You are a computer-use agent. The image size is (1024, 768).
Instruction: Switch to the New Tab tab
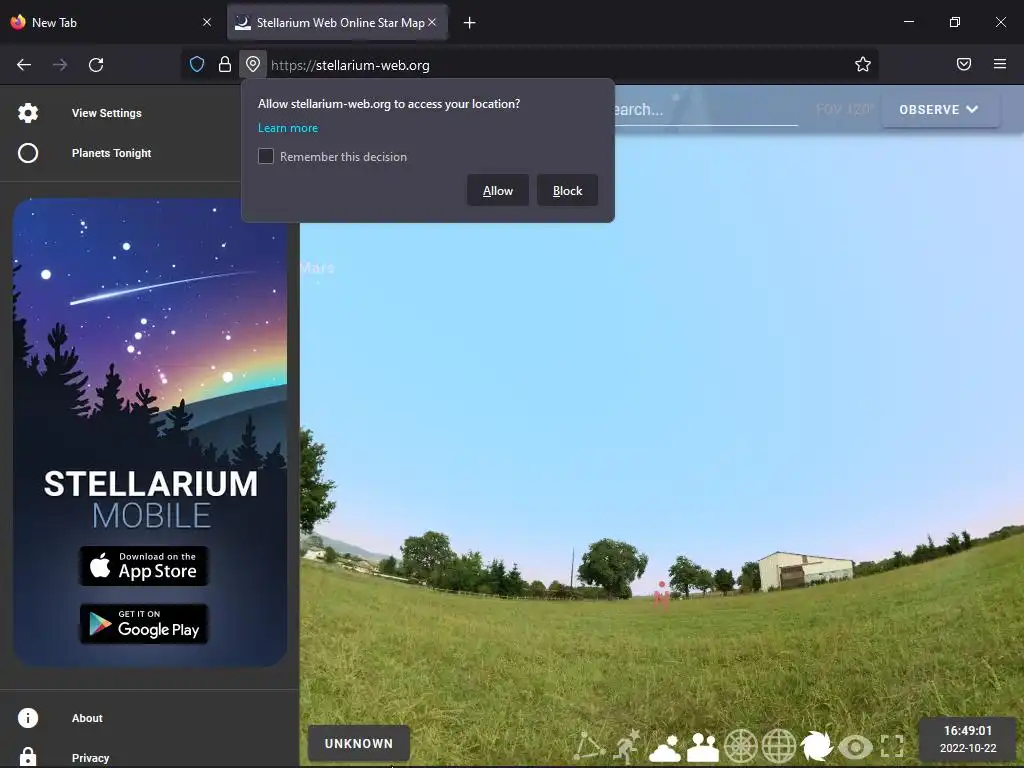tap(111, 22)
